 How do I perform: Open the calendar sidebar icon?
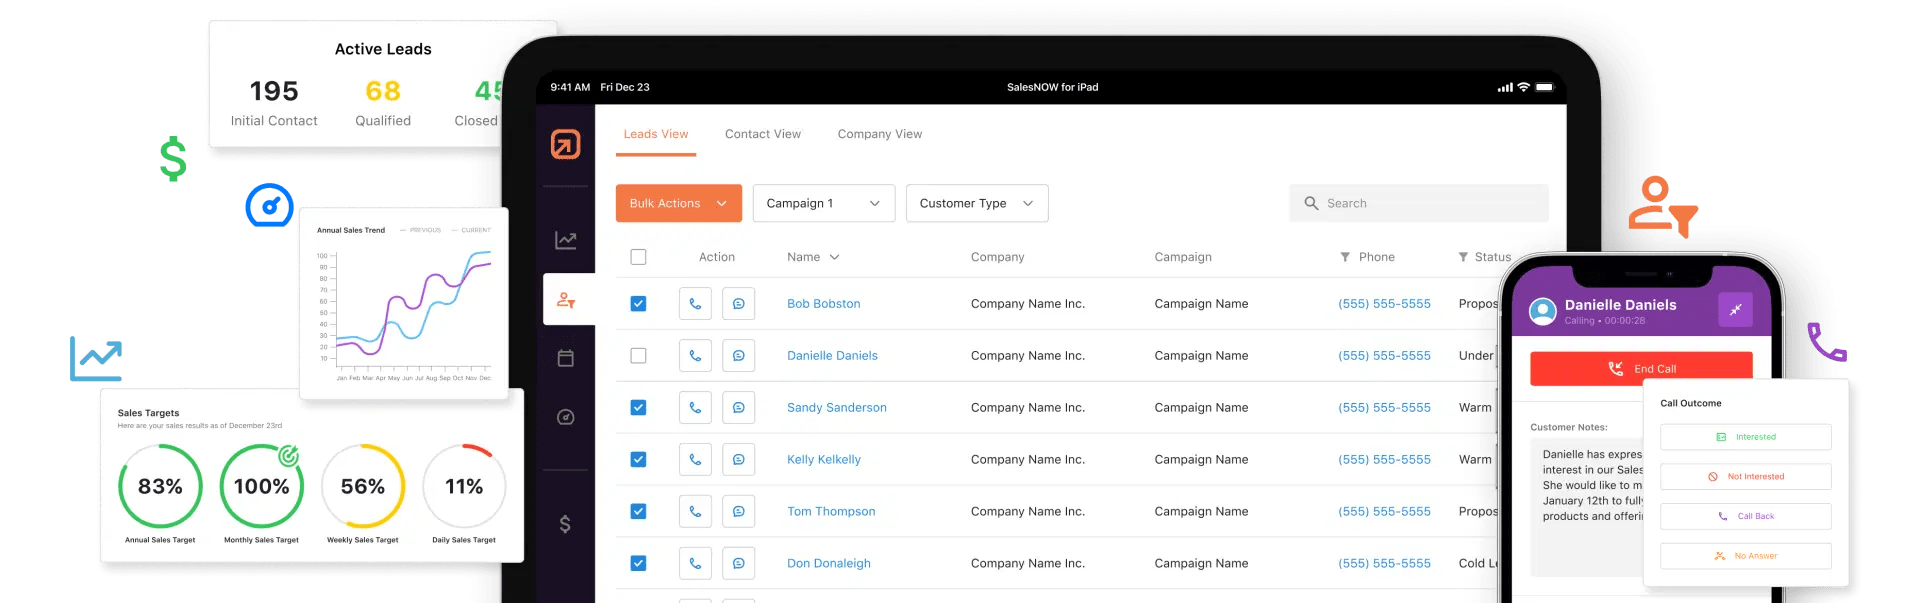click(565, 358)
